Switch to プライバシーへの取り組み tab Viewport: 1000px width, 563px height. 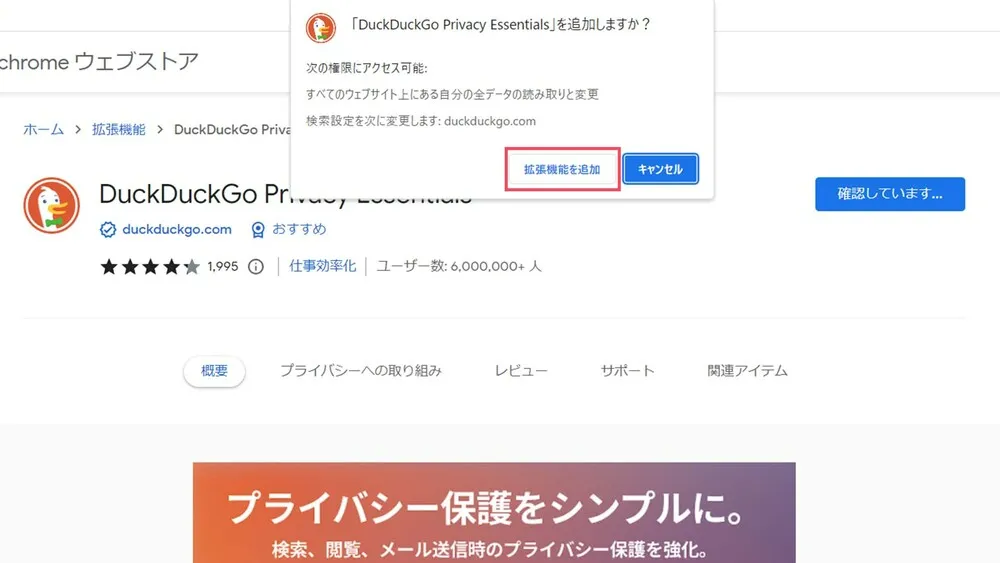pyautogui.click(x=361, y=370)
